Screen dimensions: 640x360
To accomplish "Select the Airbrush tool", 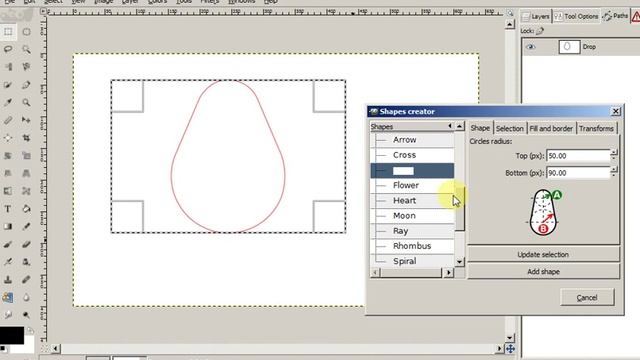I will (x=8, y=262).
